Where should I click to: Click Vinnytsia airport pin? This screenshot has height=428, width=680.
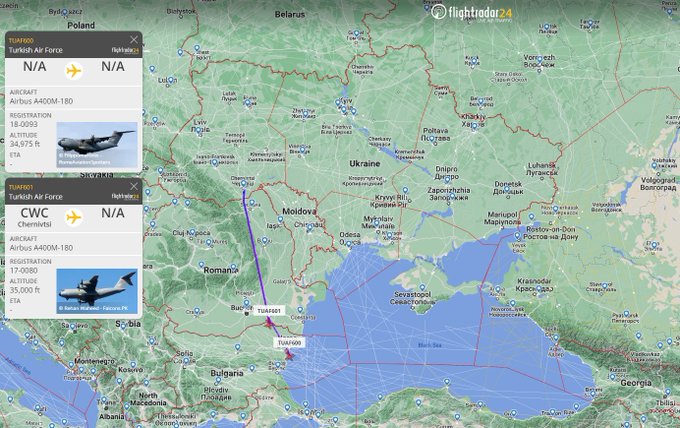[303, 150]
